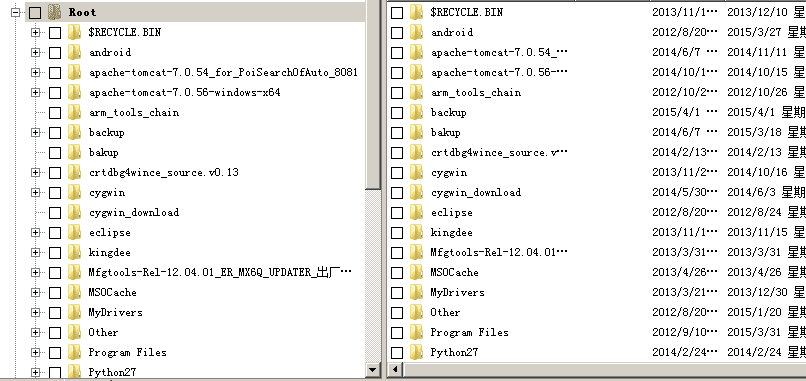The height and width of the screenshot is (381, 806).
Task: Click kingdee folder icon in right list
Action: 416,232
